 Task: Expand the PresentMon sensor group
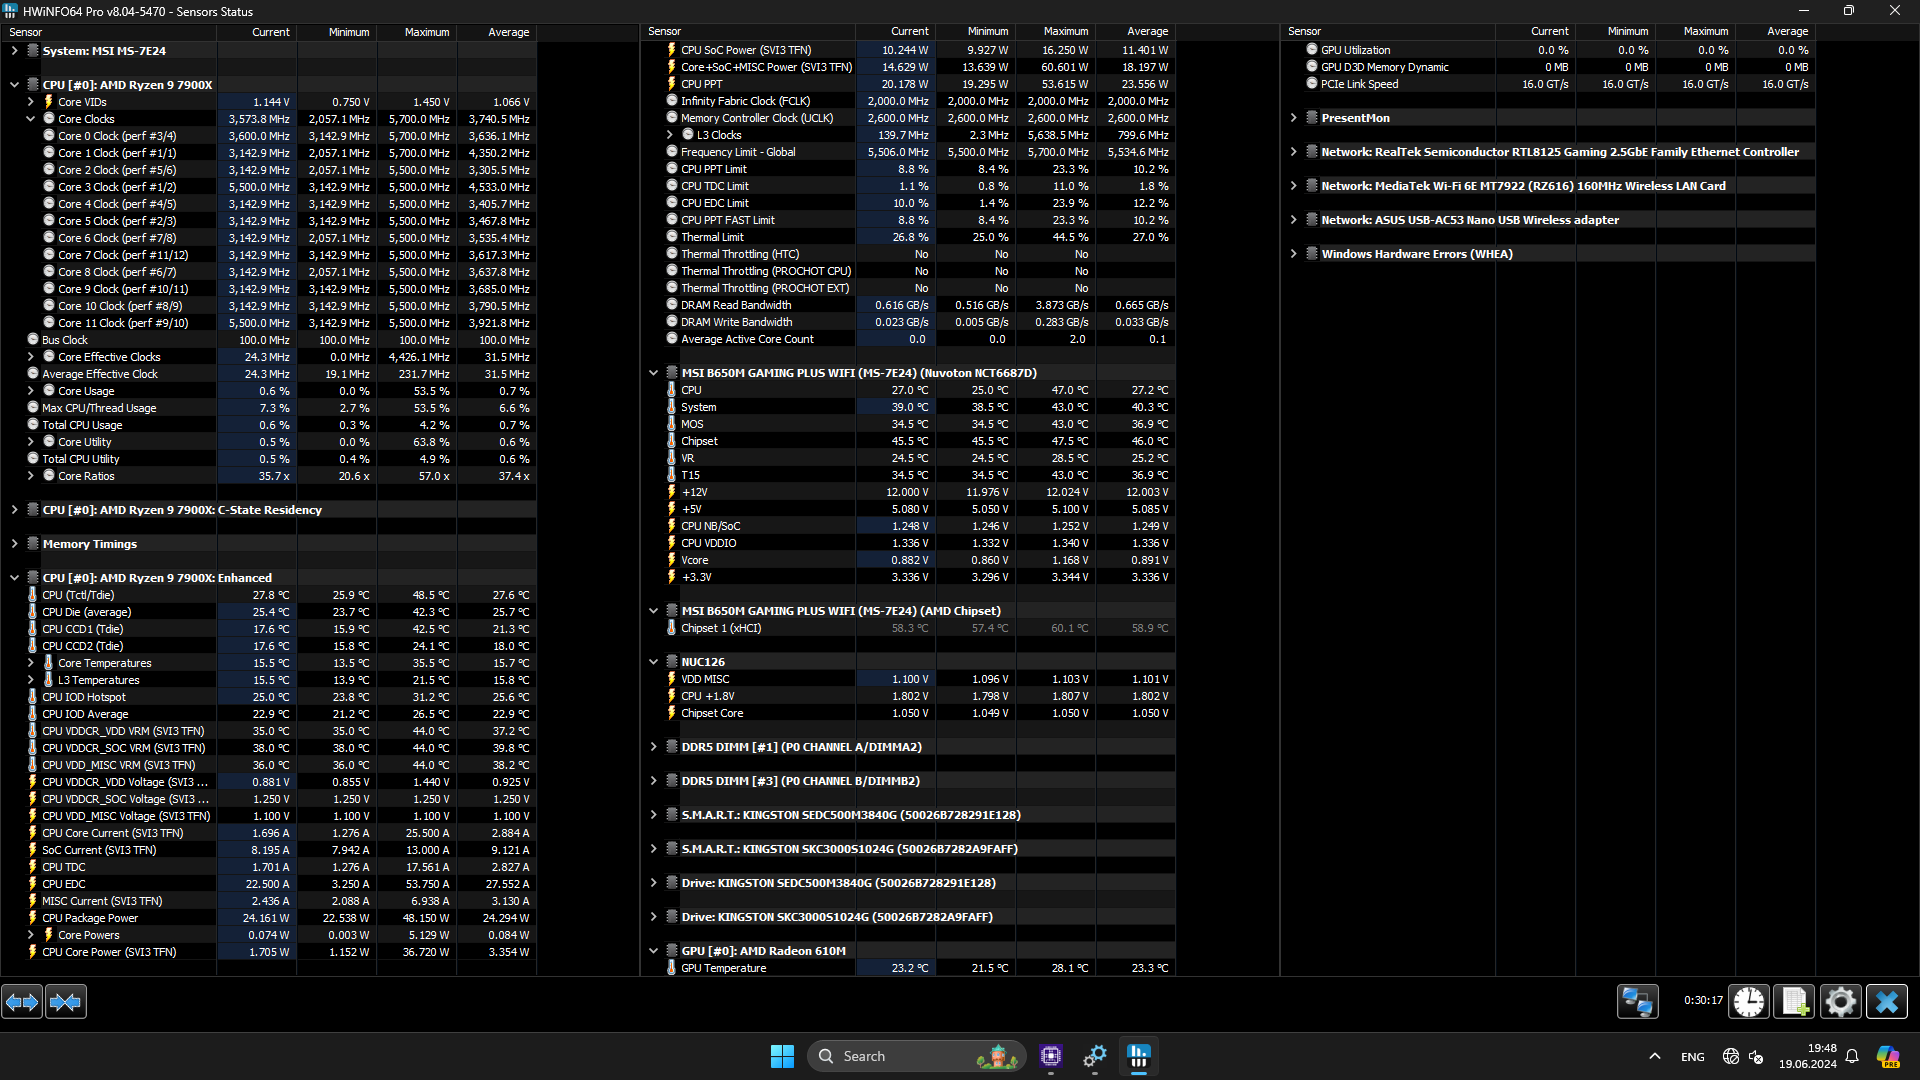1294,118
